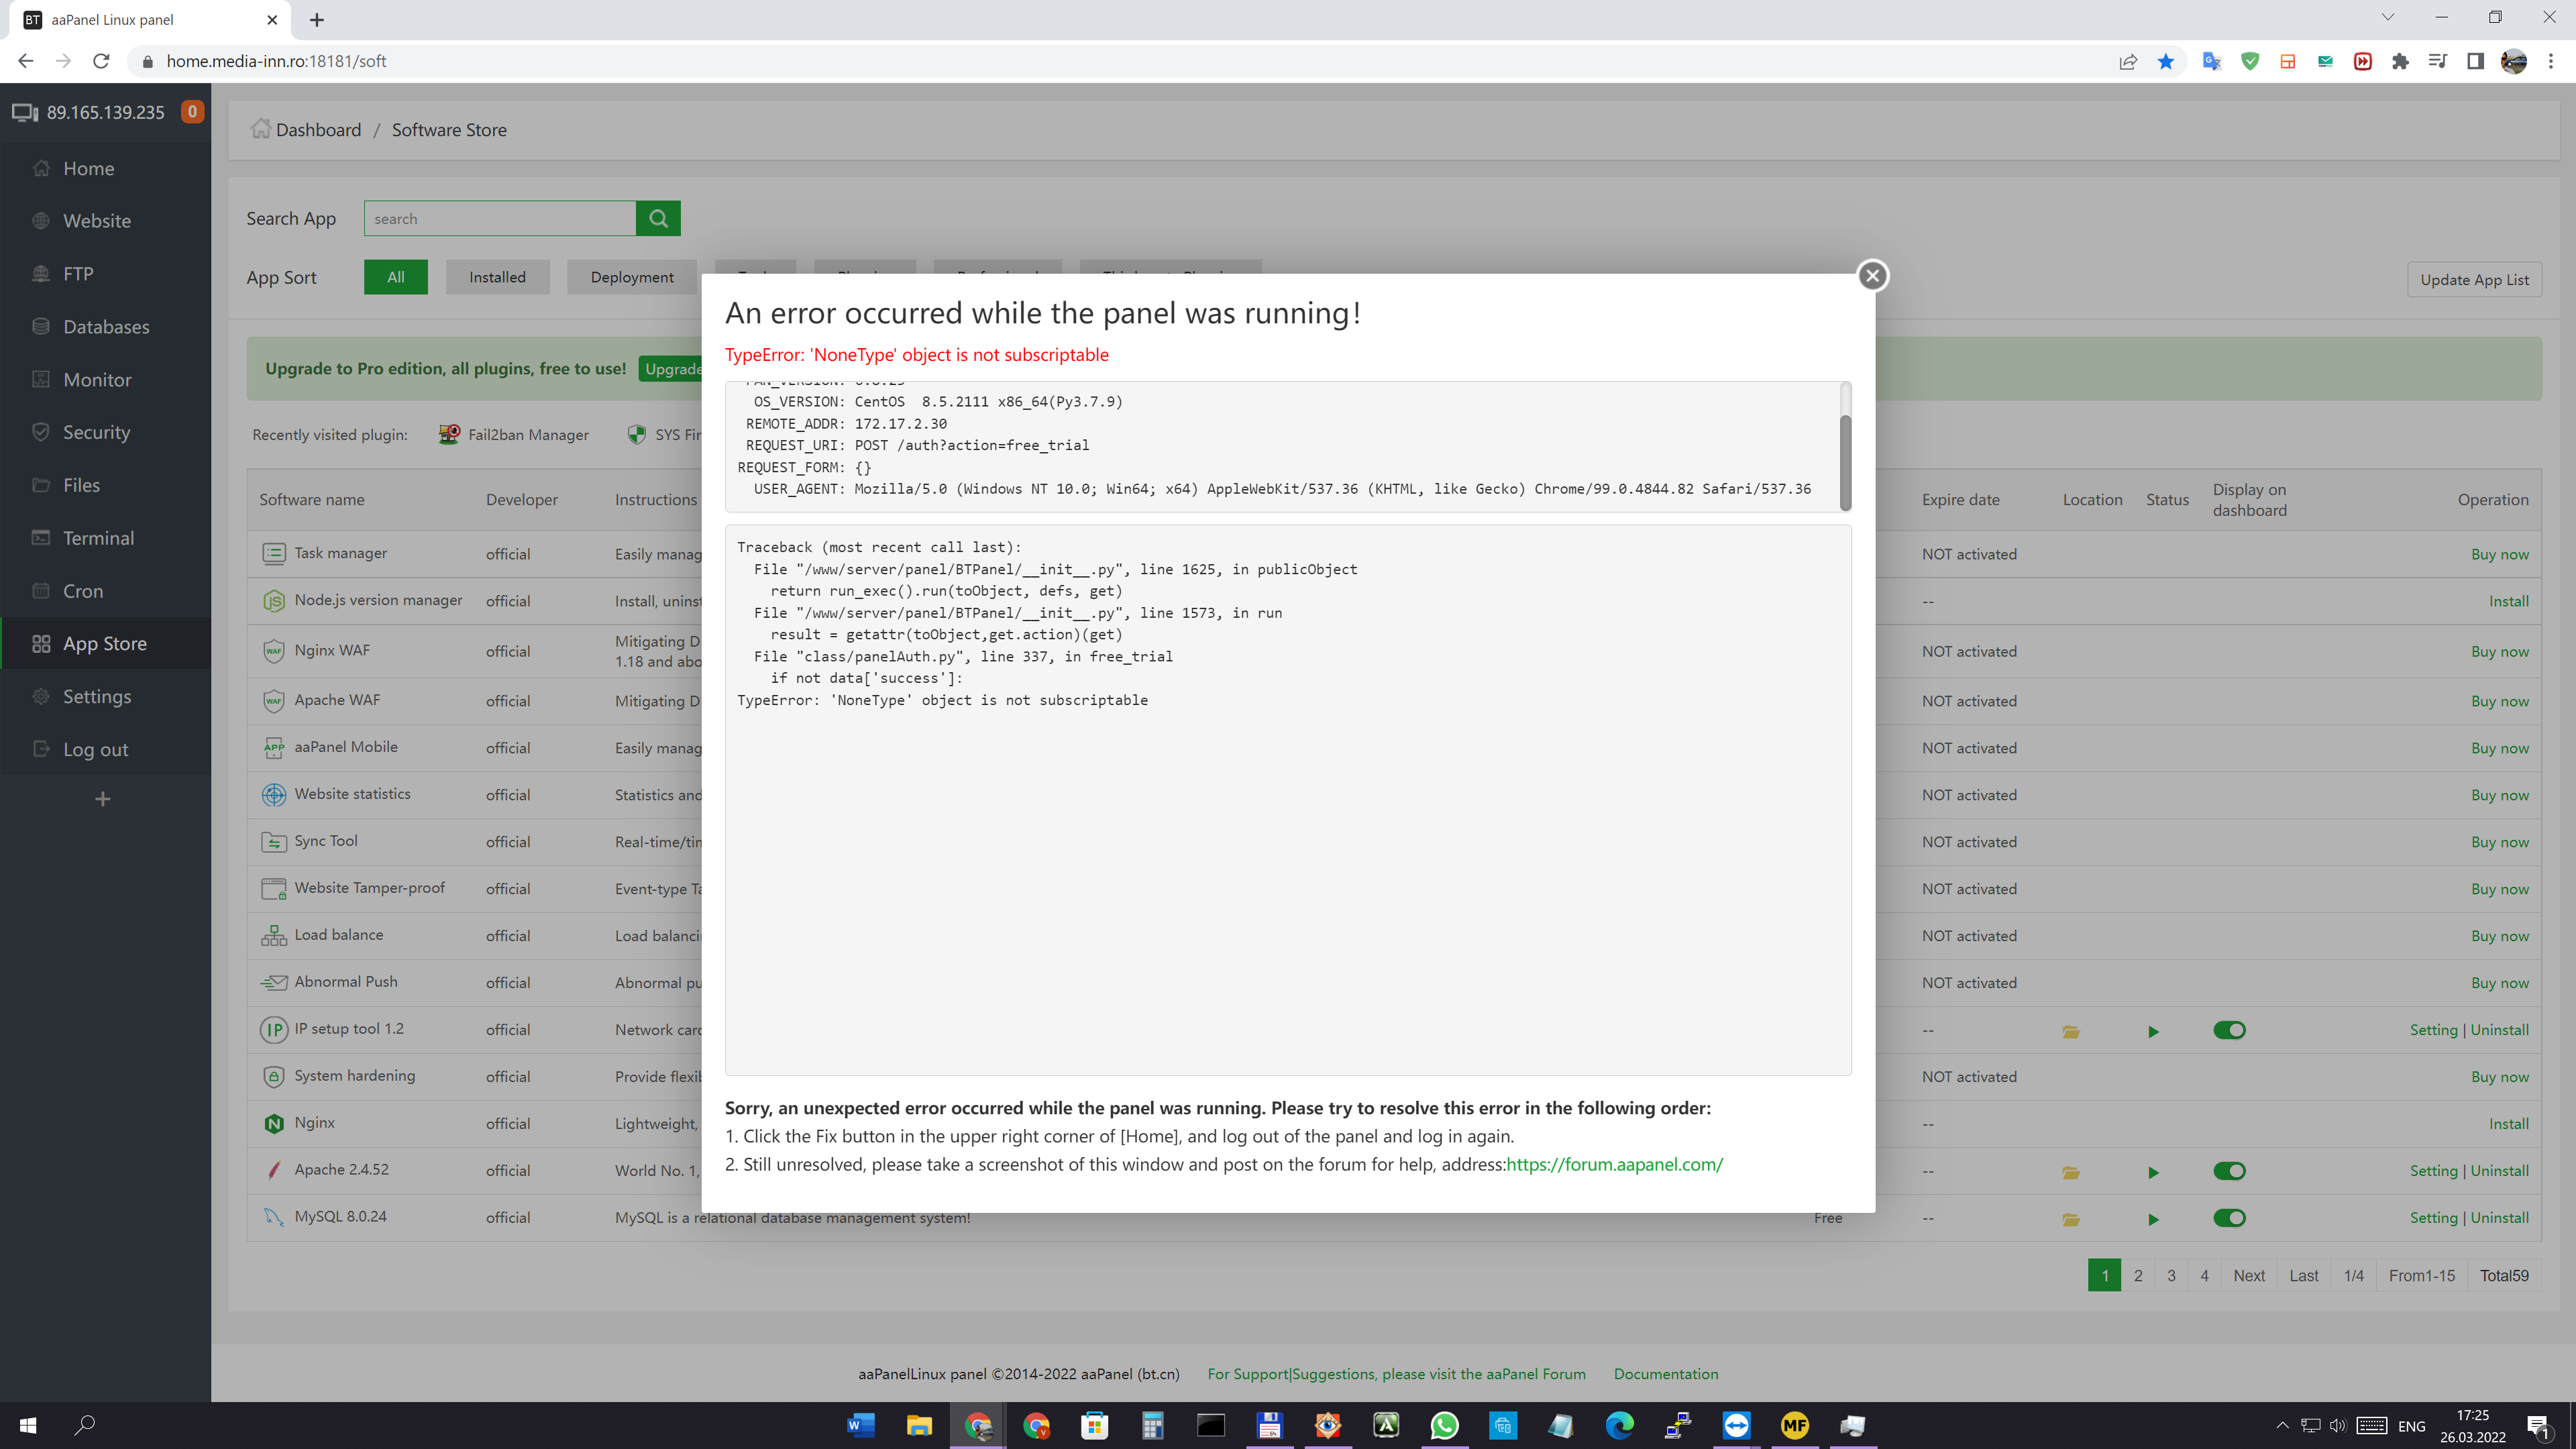
Task: Open the aaPanel forum link
Action: coord(1615,1164)
